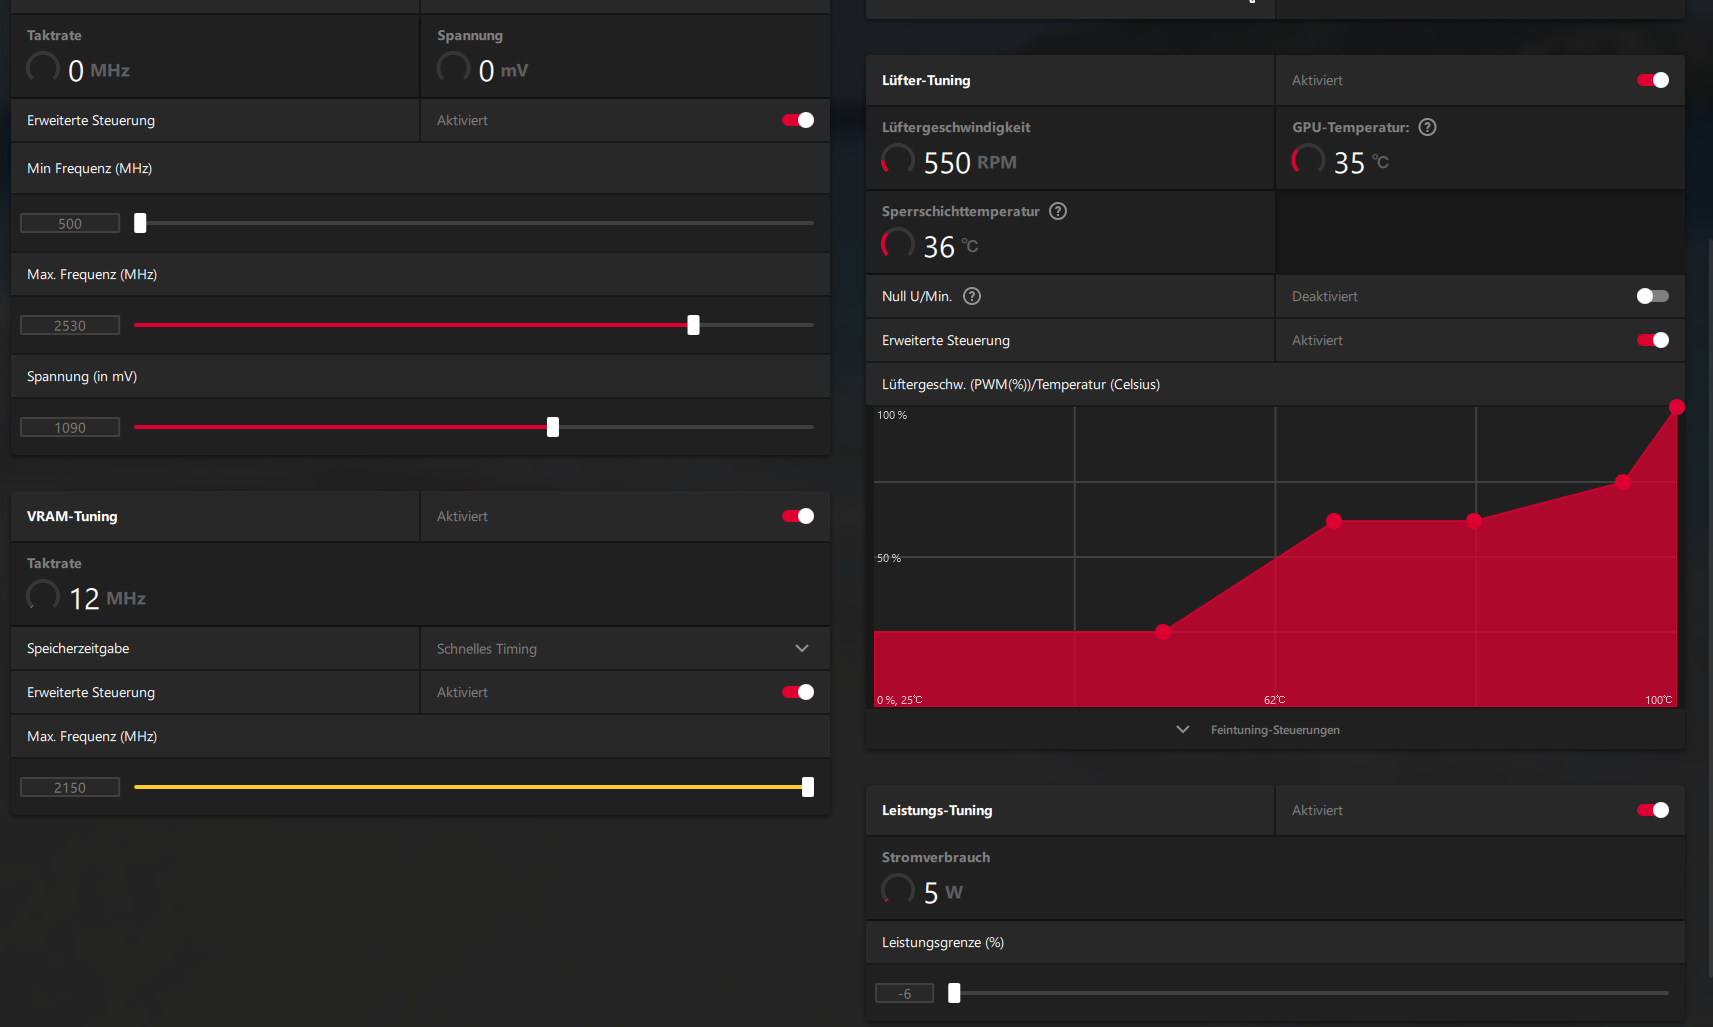Viewport: 1713px width, 1027px height.
Task: Click the GPU-Temperatur help question mark icon
Action: pyautogui.click(x=1428, y=127)
